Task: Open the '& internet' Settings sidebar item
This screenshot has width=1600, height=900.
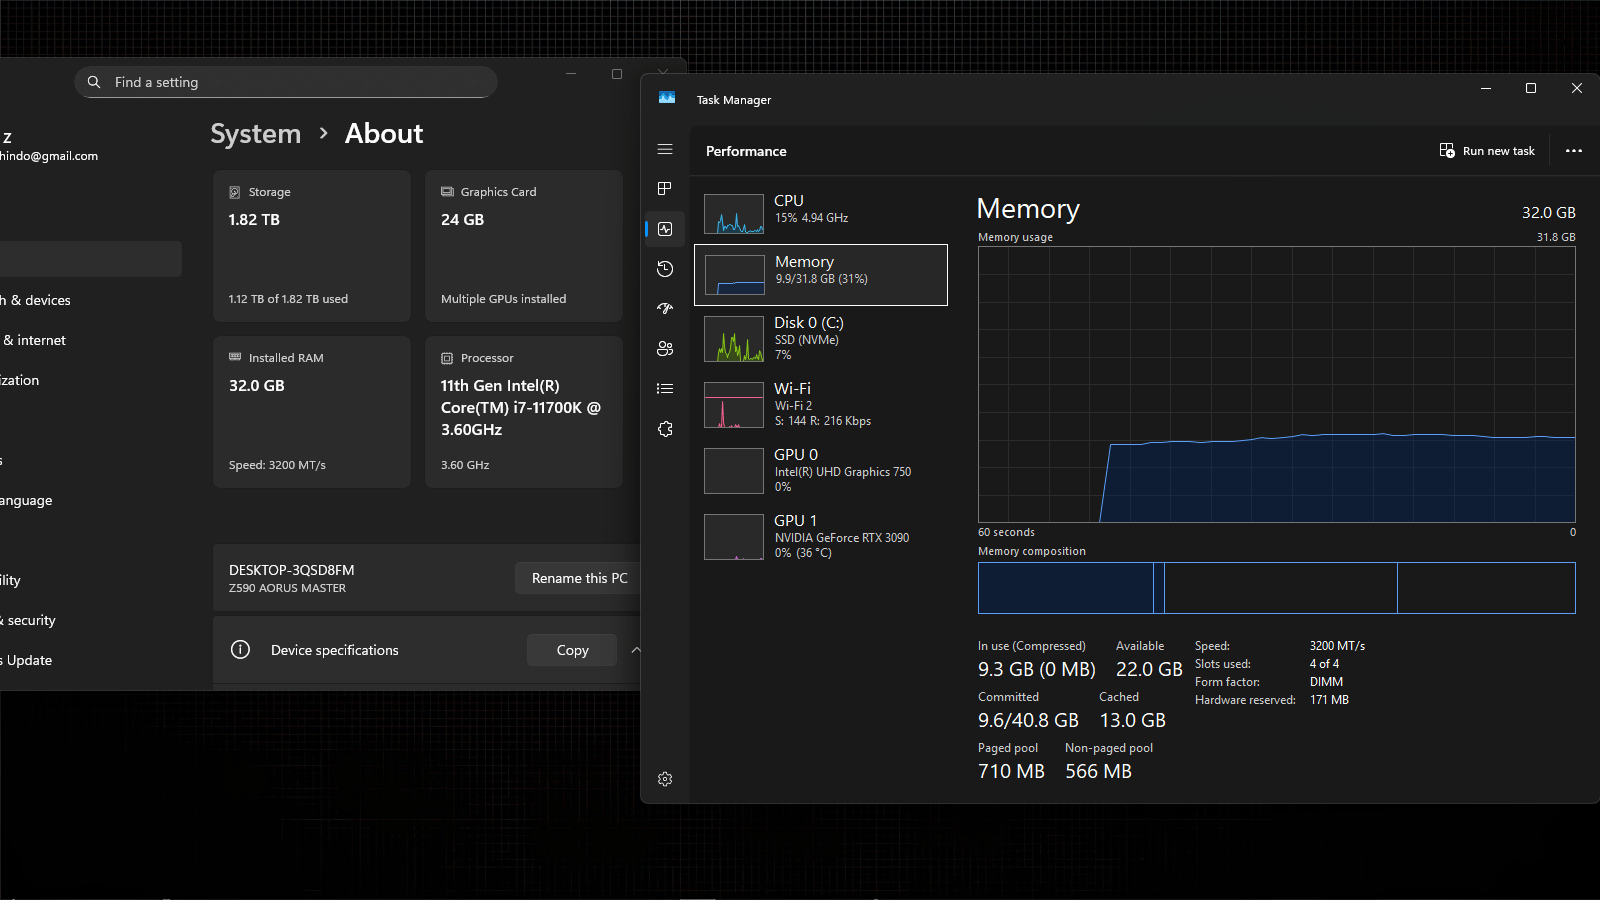Action: point(90,340)
